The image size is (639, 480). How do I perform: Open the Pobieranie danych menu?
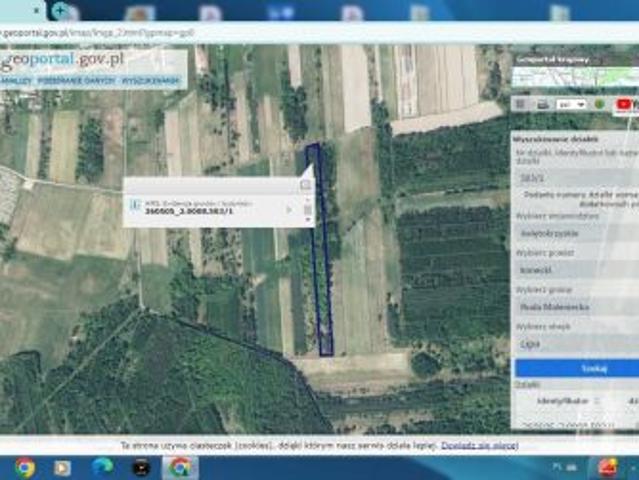77,81
